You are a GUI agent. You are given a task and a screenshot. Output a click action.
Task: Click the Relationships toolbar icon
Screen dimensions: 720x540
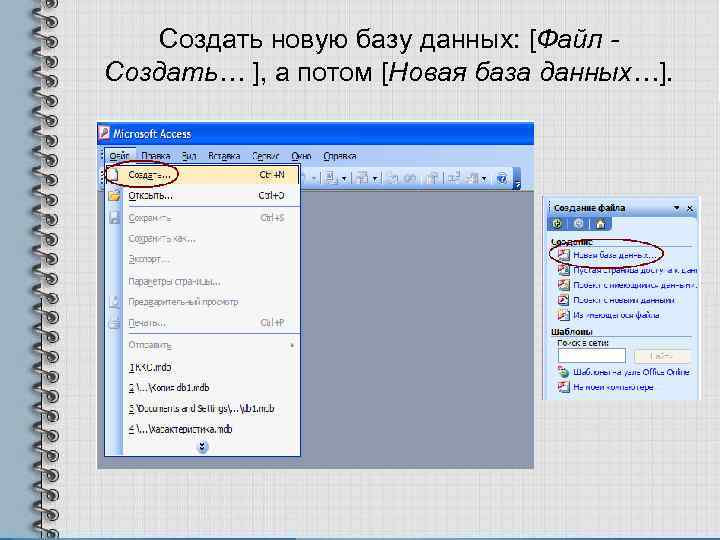click(454, 178)
